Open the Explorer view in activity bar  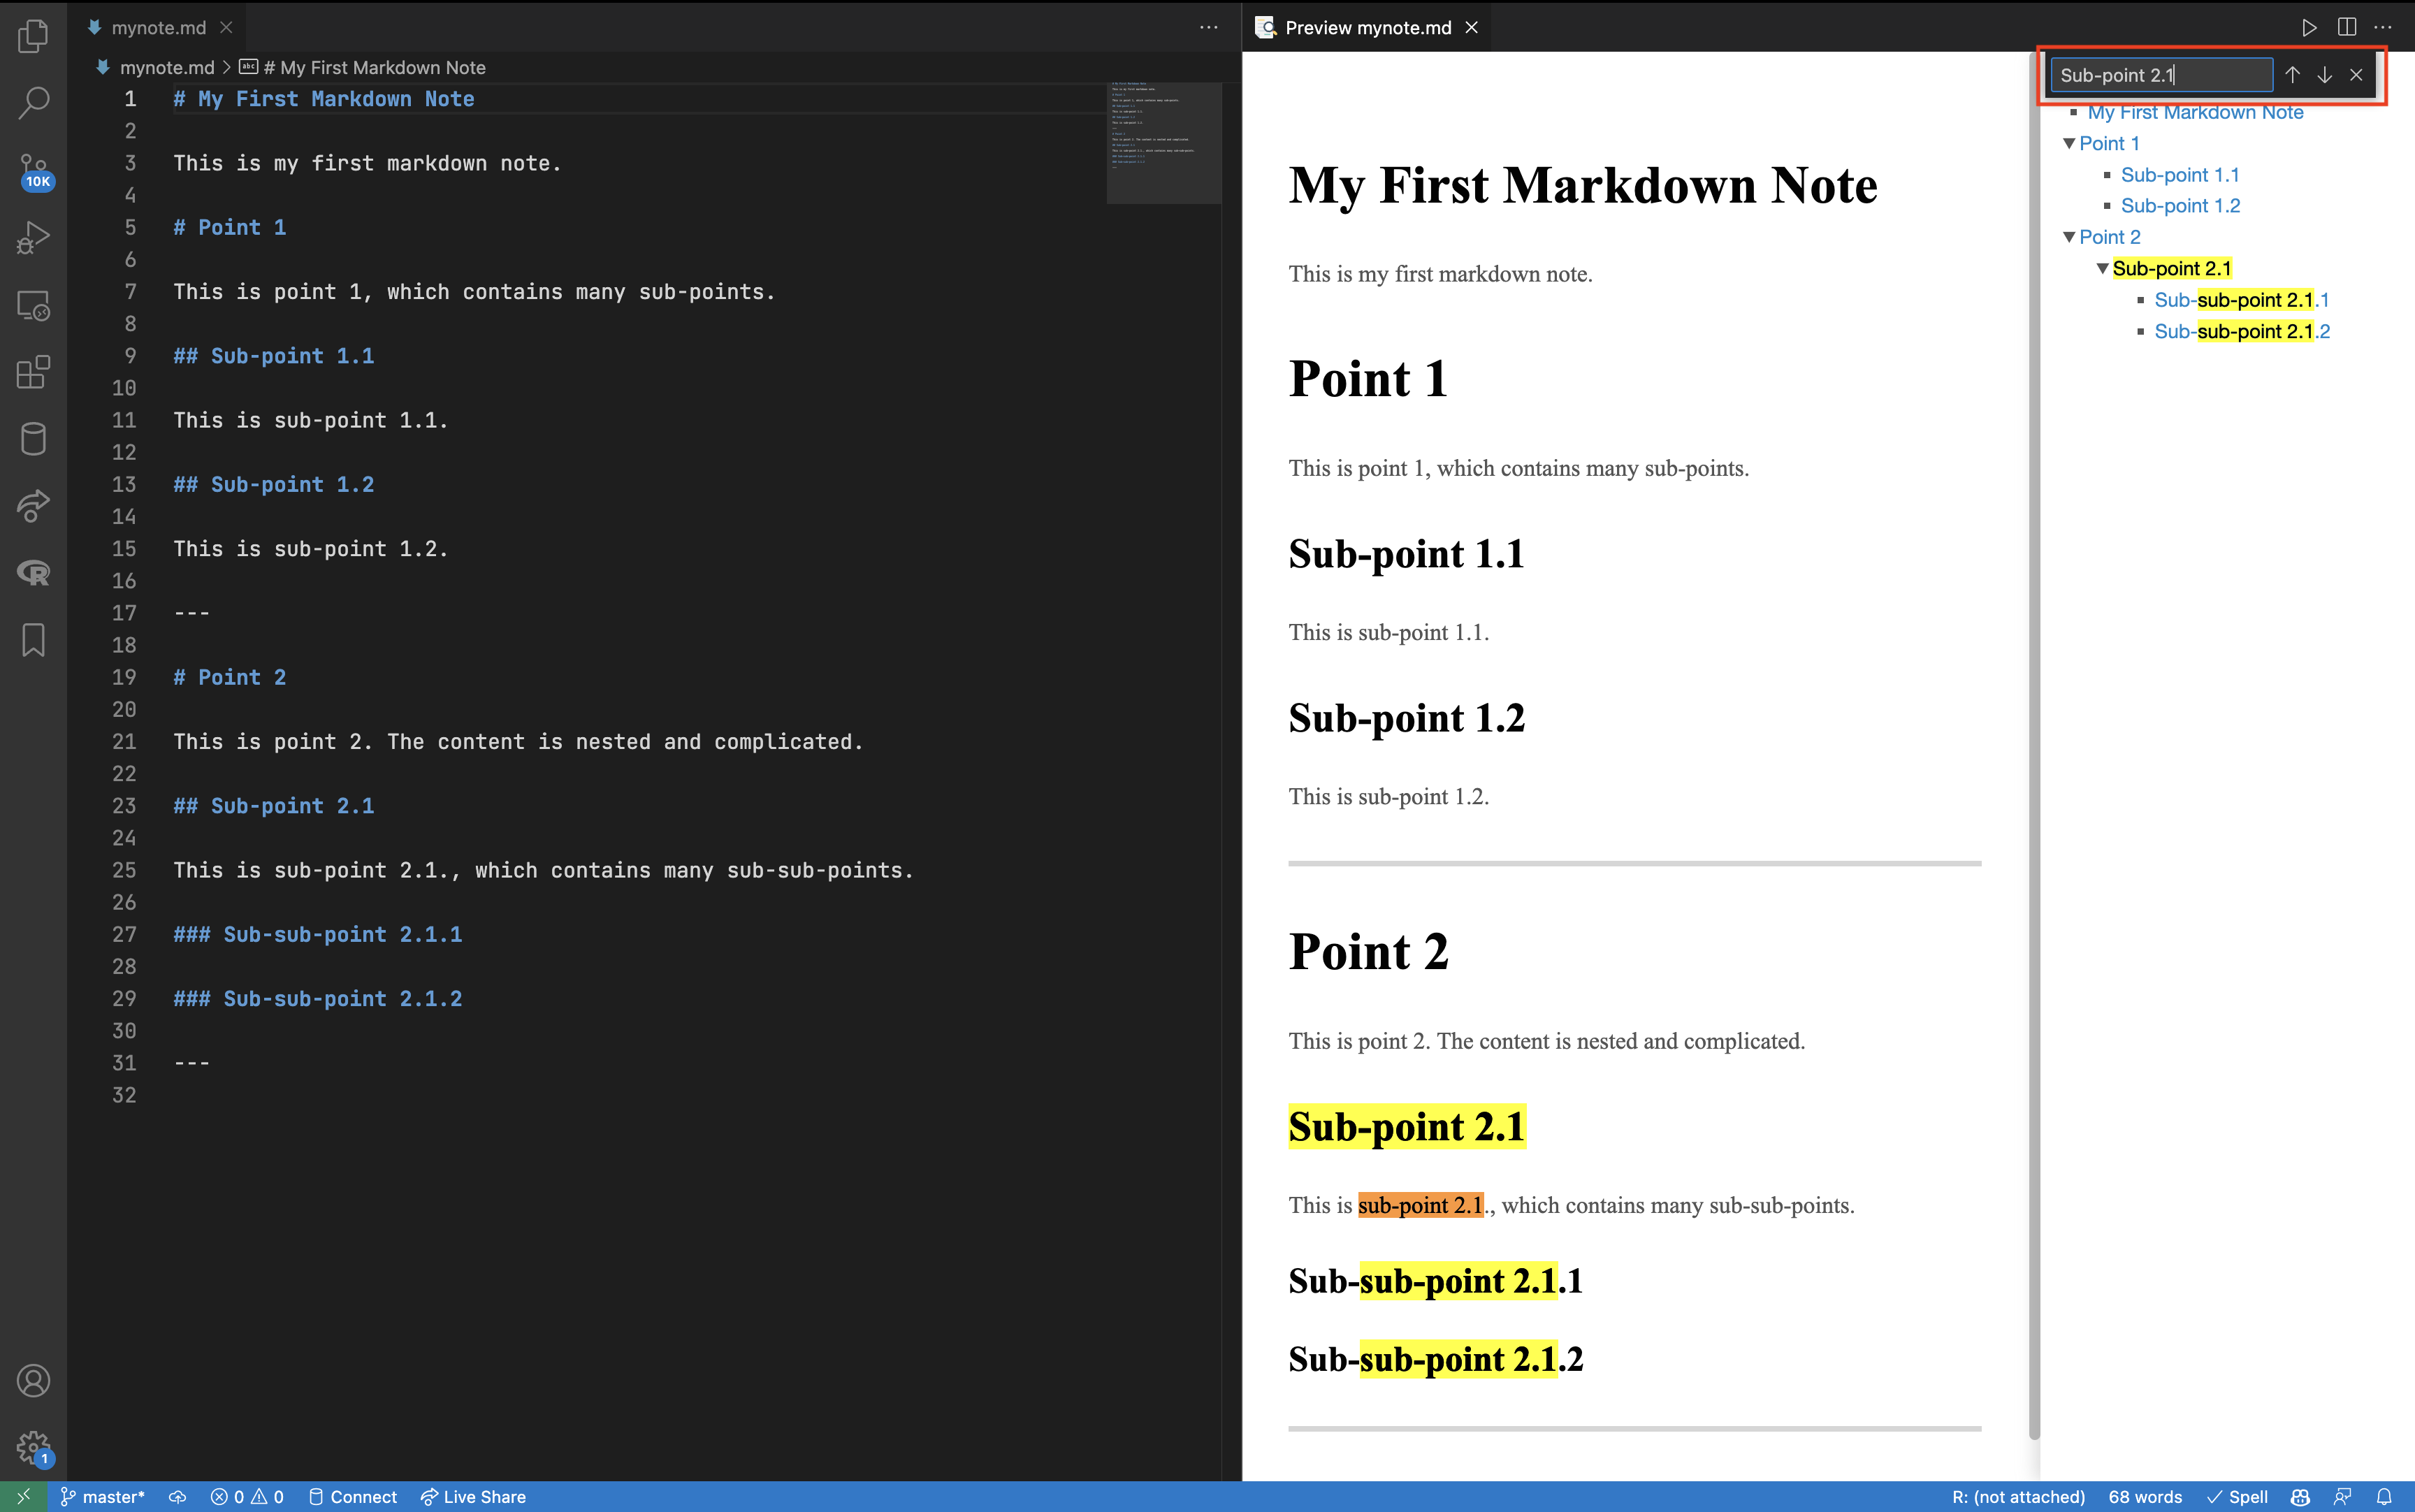[33, 36]
